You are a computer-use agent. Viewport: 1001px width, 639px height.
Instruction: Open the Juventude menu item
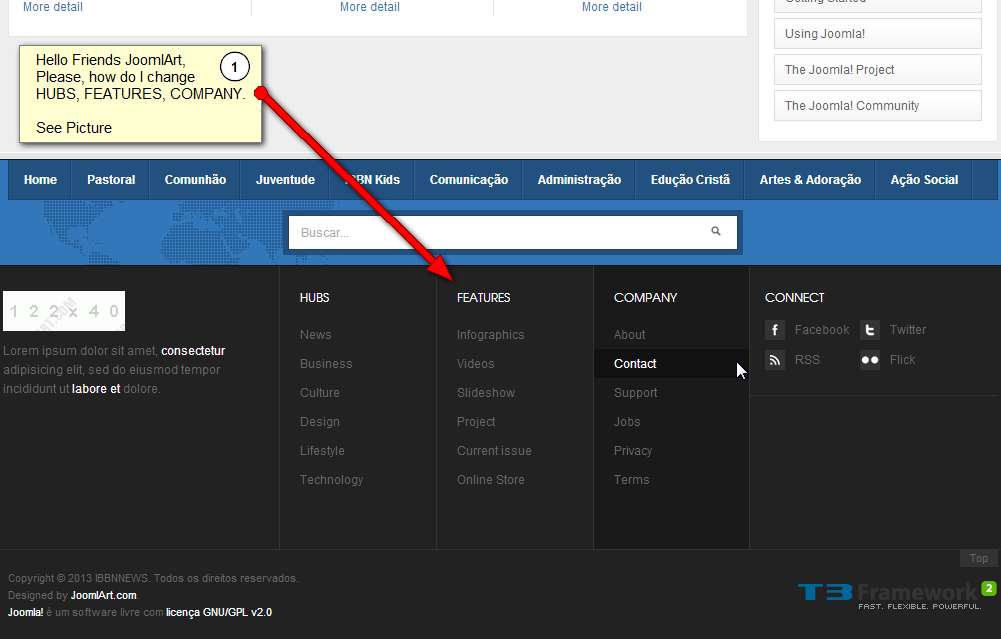point(285,180)
